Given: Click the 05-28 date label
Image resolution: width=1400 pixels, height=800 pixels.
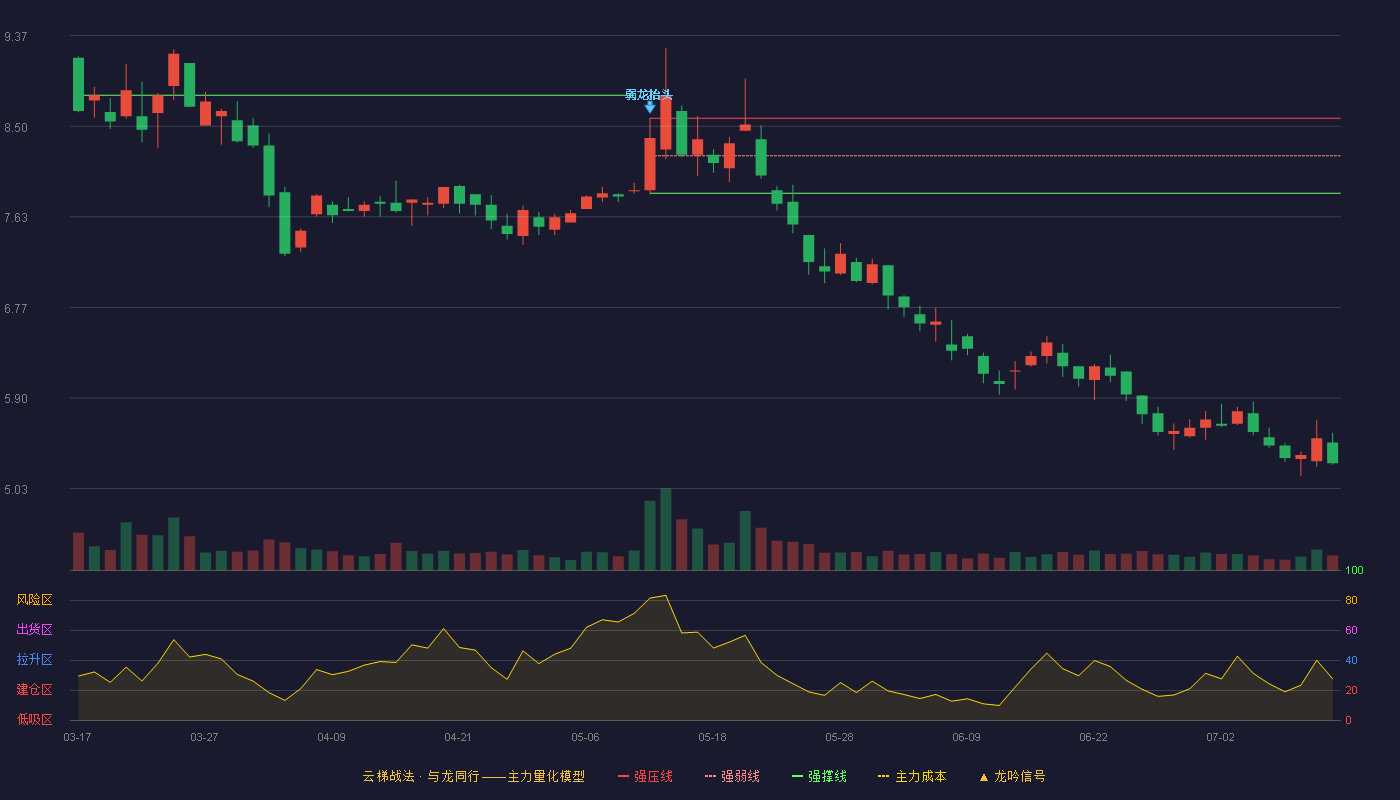Looking at the screenshot, I should [839, 737].
